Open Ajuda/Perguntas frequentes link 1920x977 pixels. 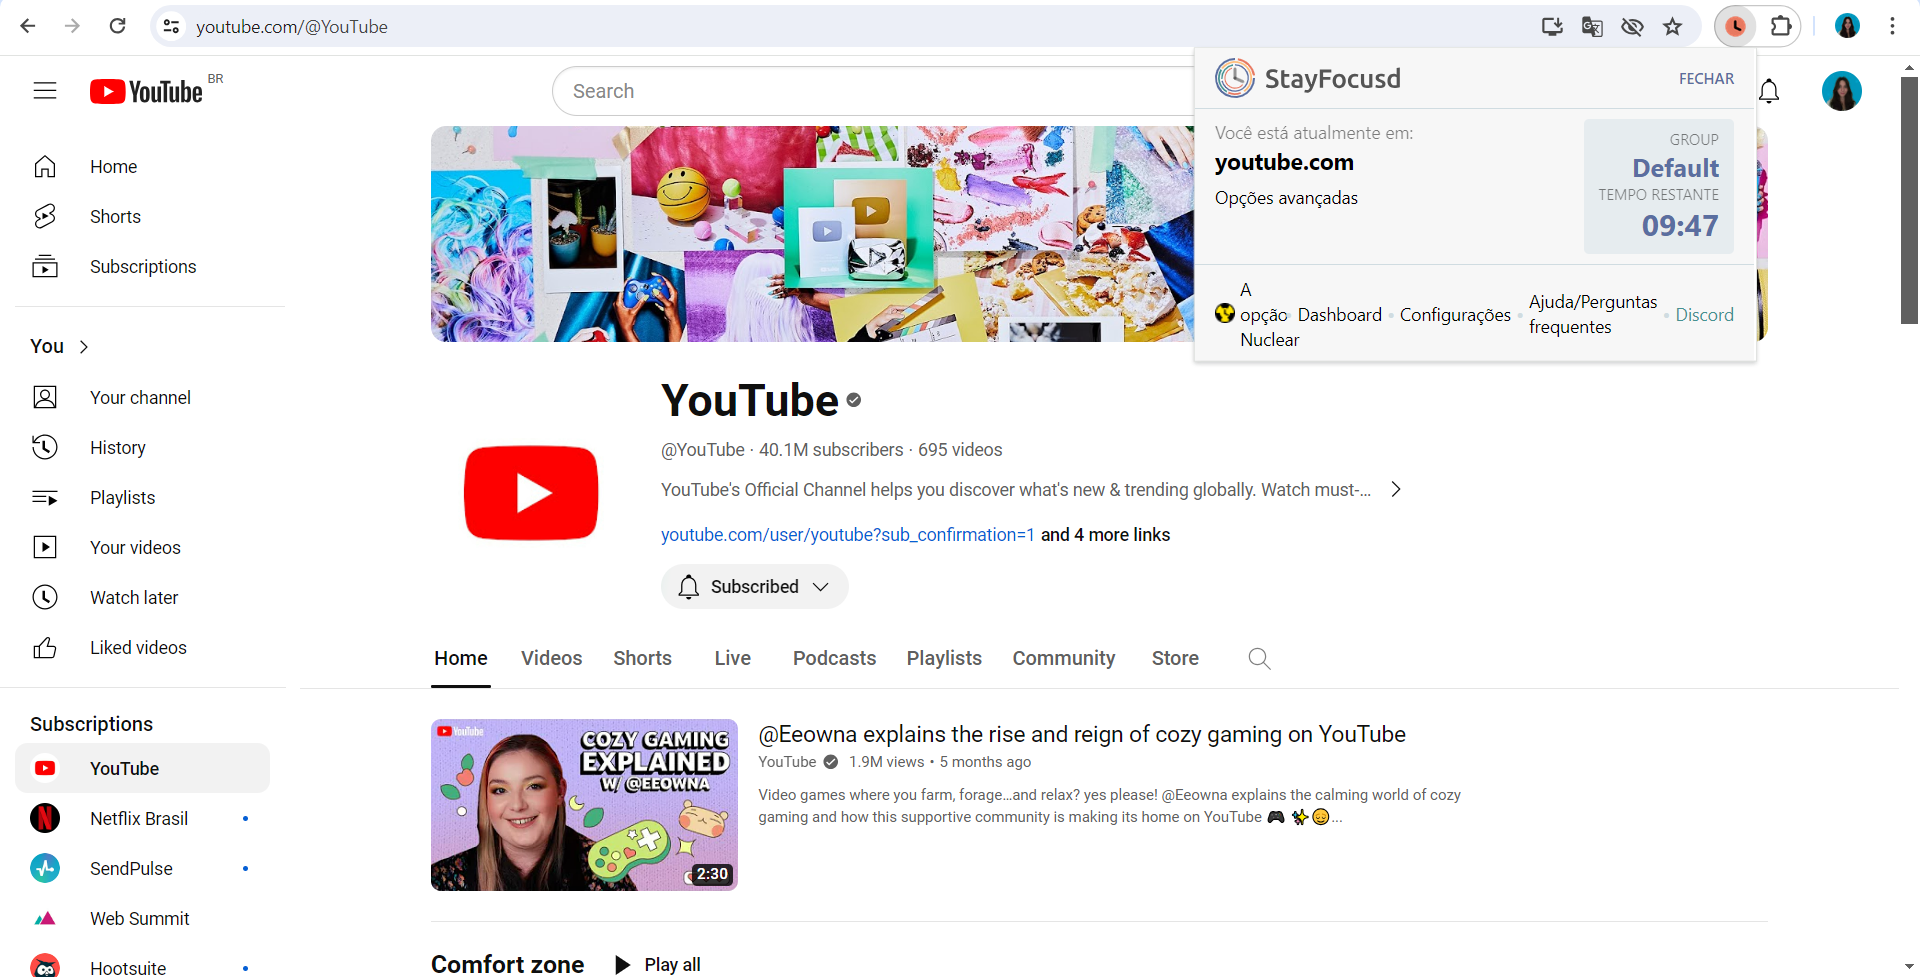[1593, 315]
